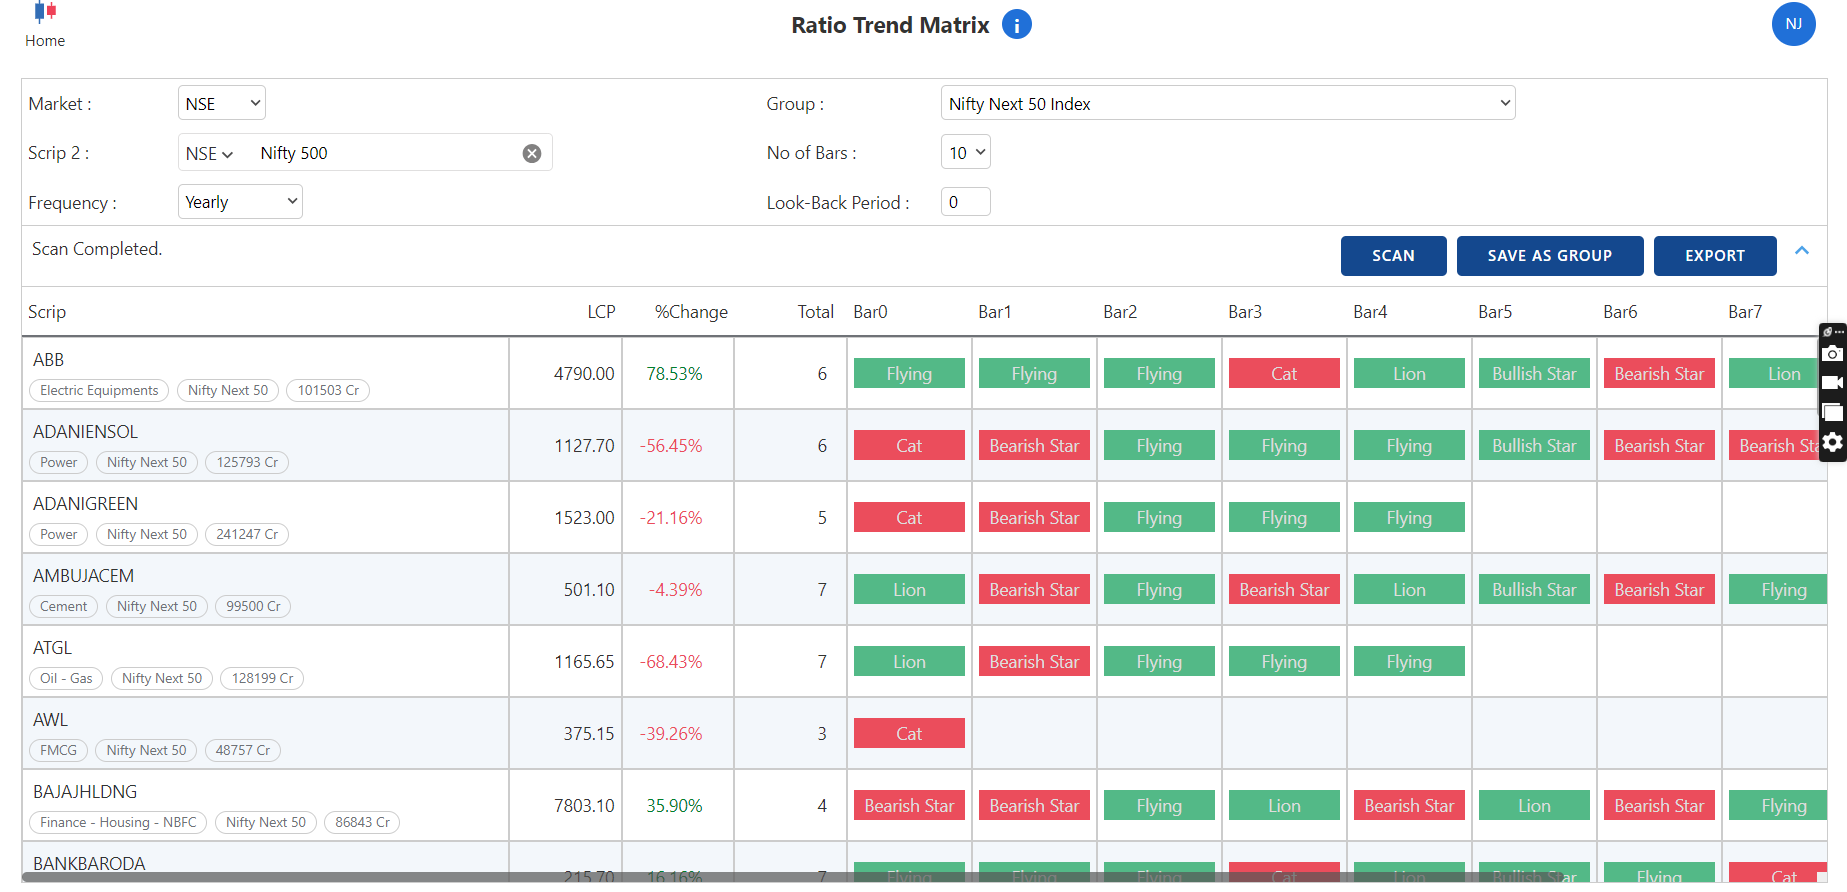Click Oil - Gas tag on ATGL

[66, 678]
